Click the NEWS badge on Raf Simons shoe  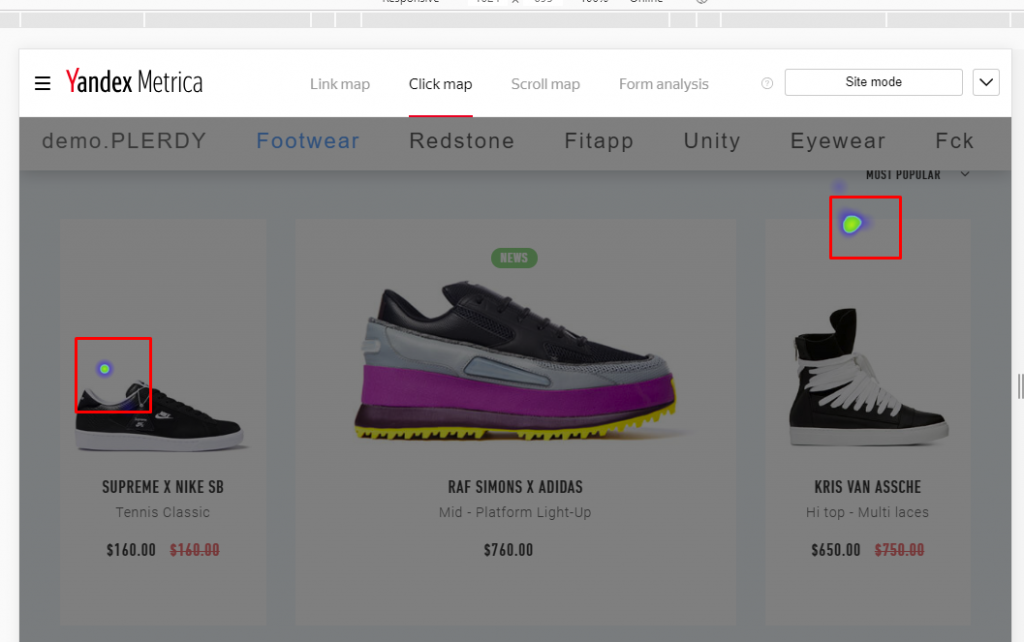pyautogui.click(x=514, y=258)
